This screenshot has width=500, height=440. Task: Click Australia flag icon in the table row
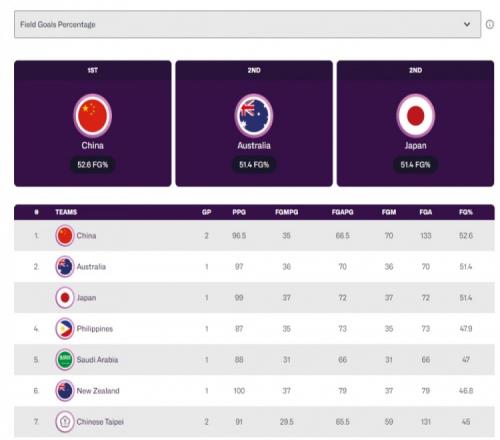point(65,267)
